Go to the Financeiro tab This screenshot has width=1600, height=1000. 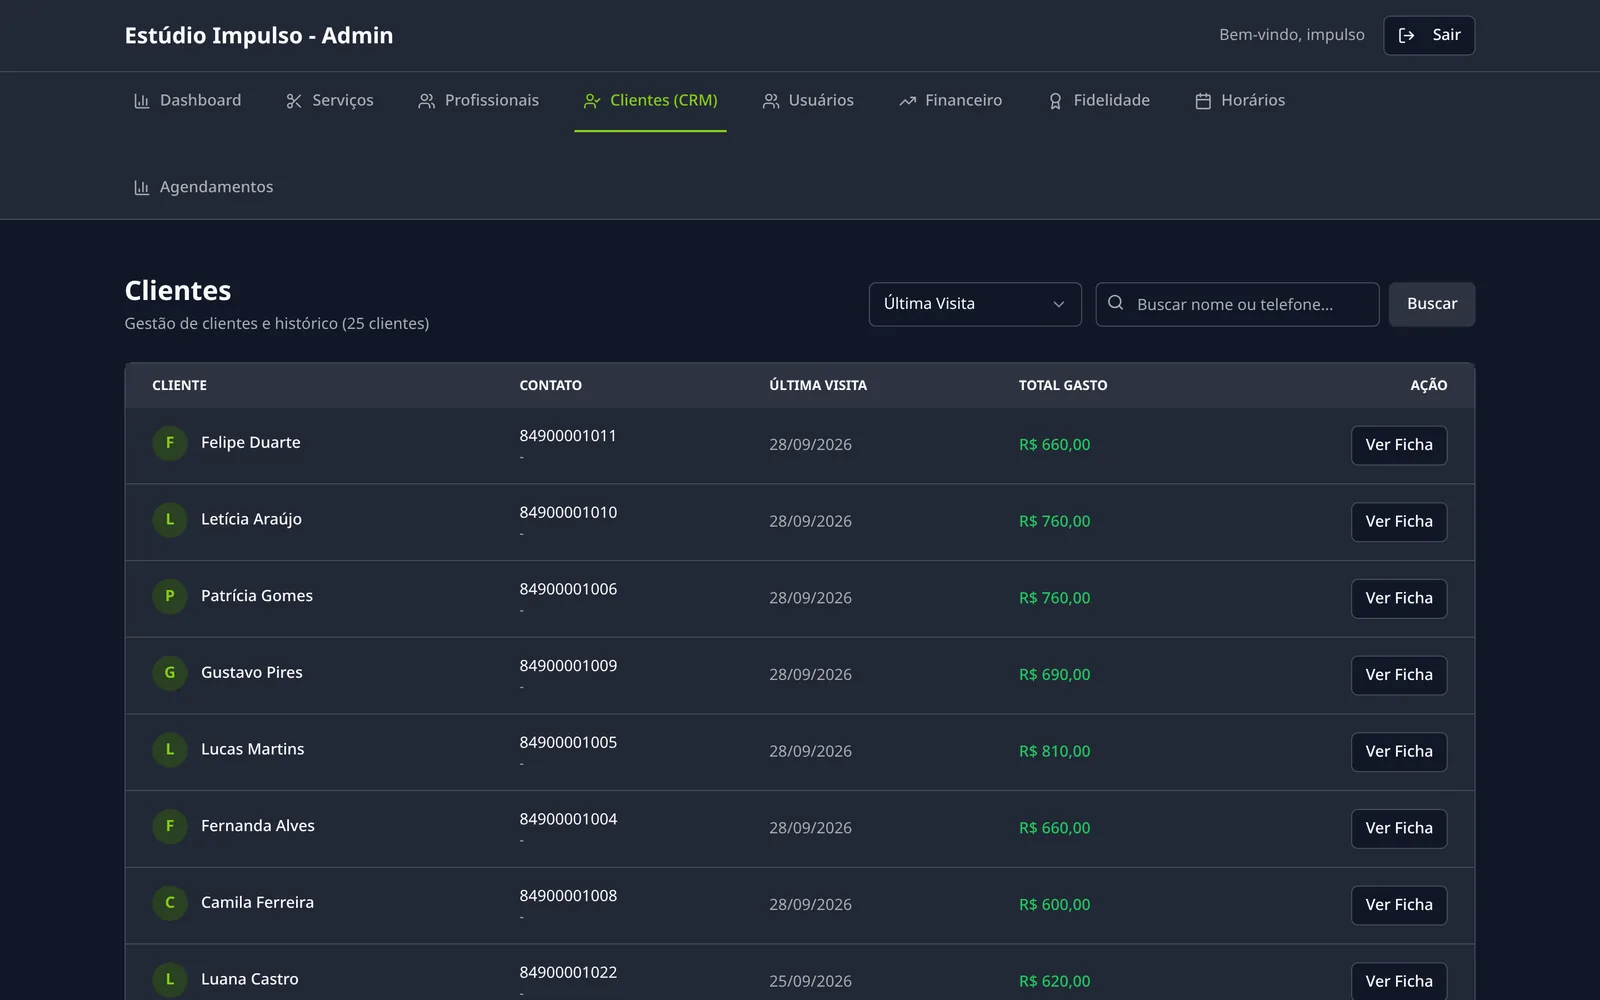pos(950,101)
